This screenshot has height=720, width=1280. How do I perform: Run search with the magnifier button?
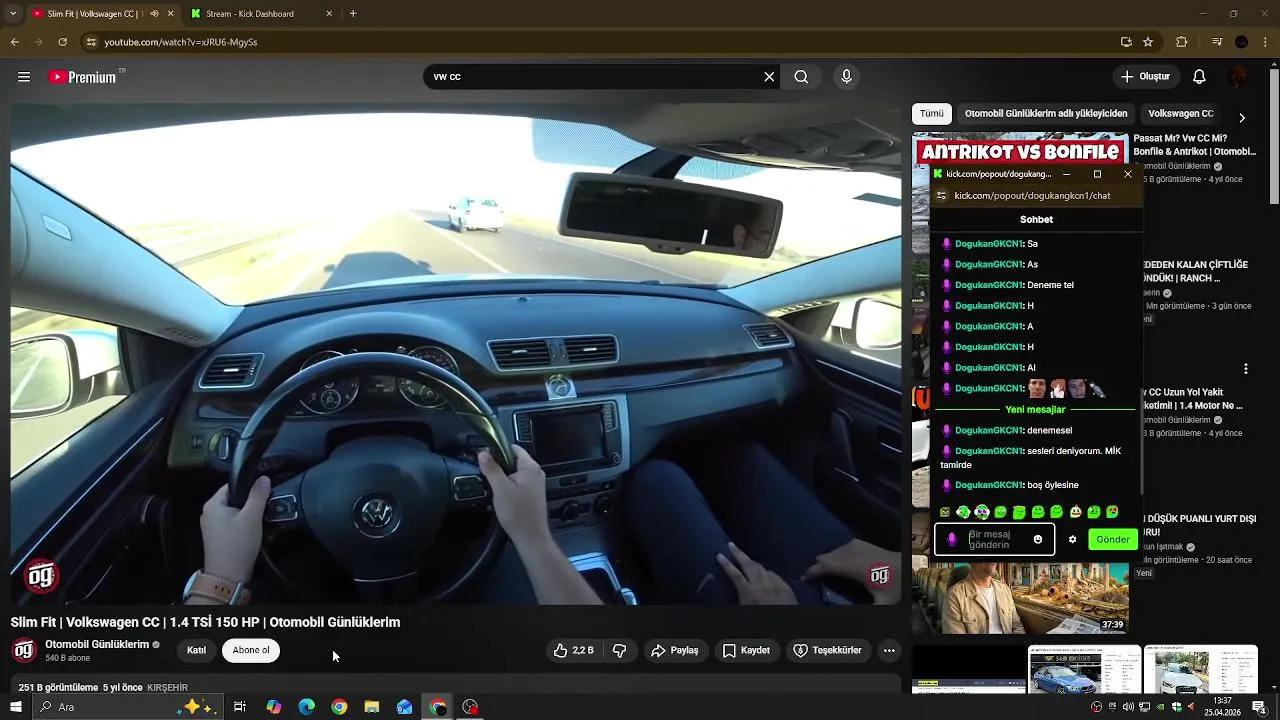click(801, 77)
